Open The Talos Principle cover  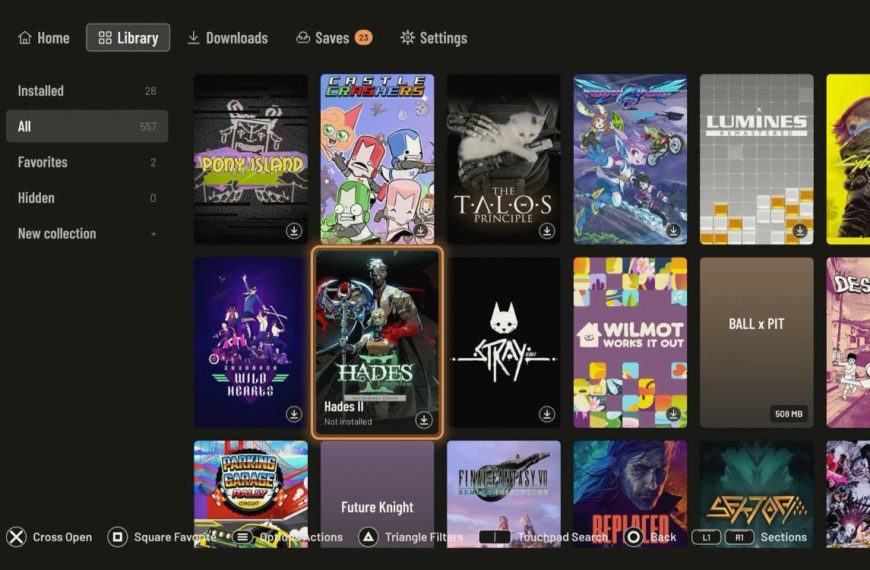click(504, 159)
